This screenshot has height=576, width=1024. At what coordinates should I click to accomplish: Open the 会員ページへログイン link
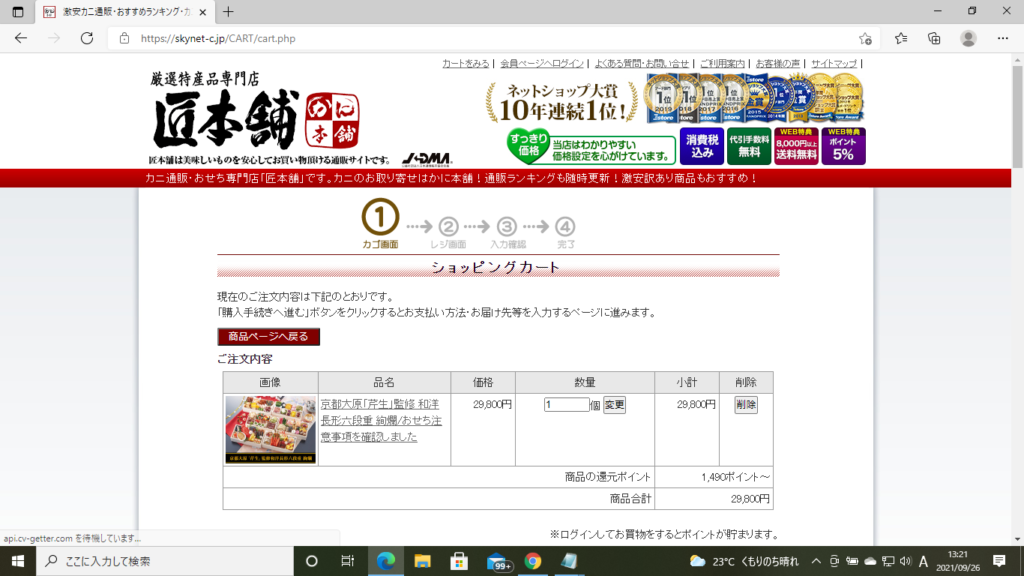541,63
